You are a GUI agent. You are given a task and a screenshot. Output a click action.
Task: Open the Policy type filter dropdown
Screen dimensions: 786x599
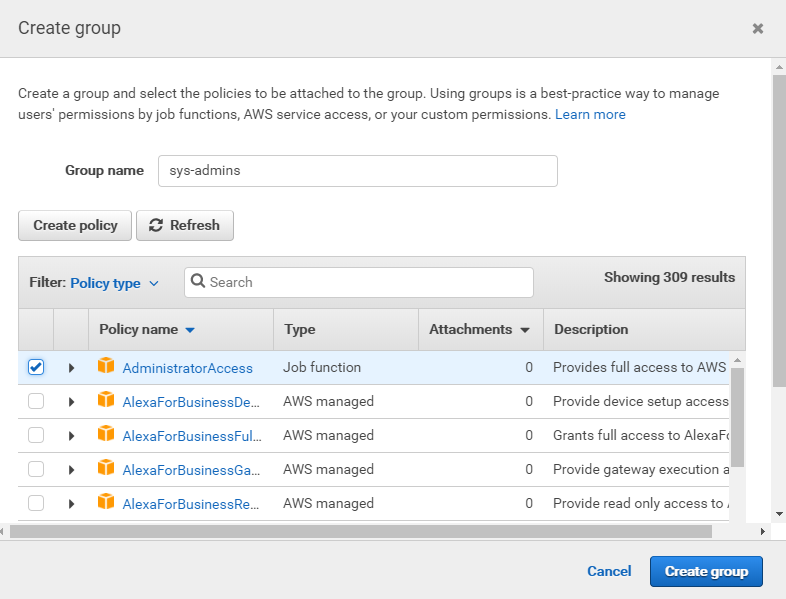[114, 283]
